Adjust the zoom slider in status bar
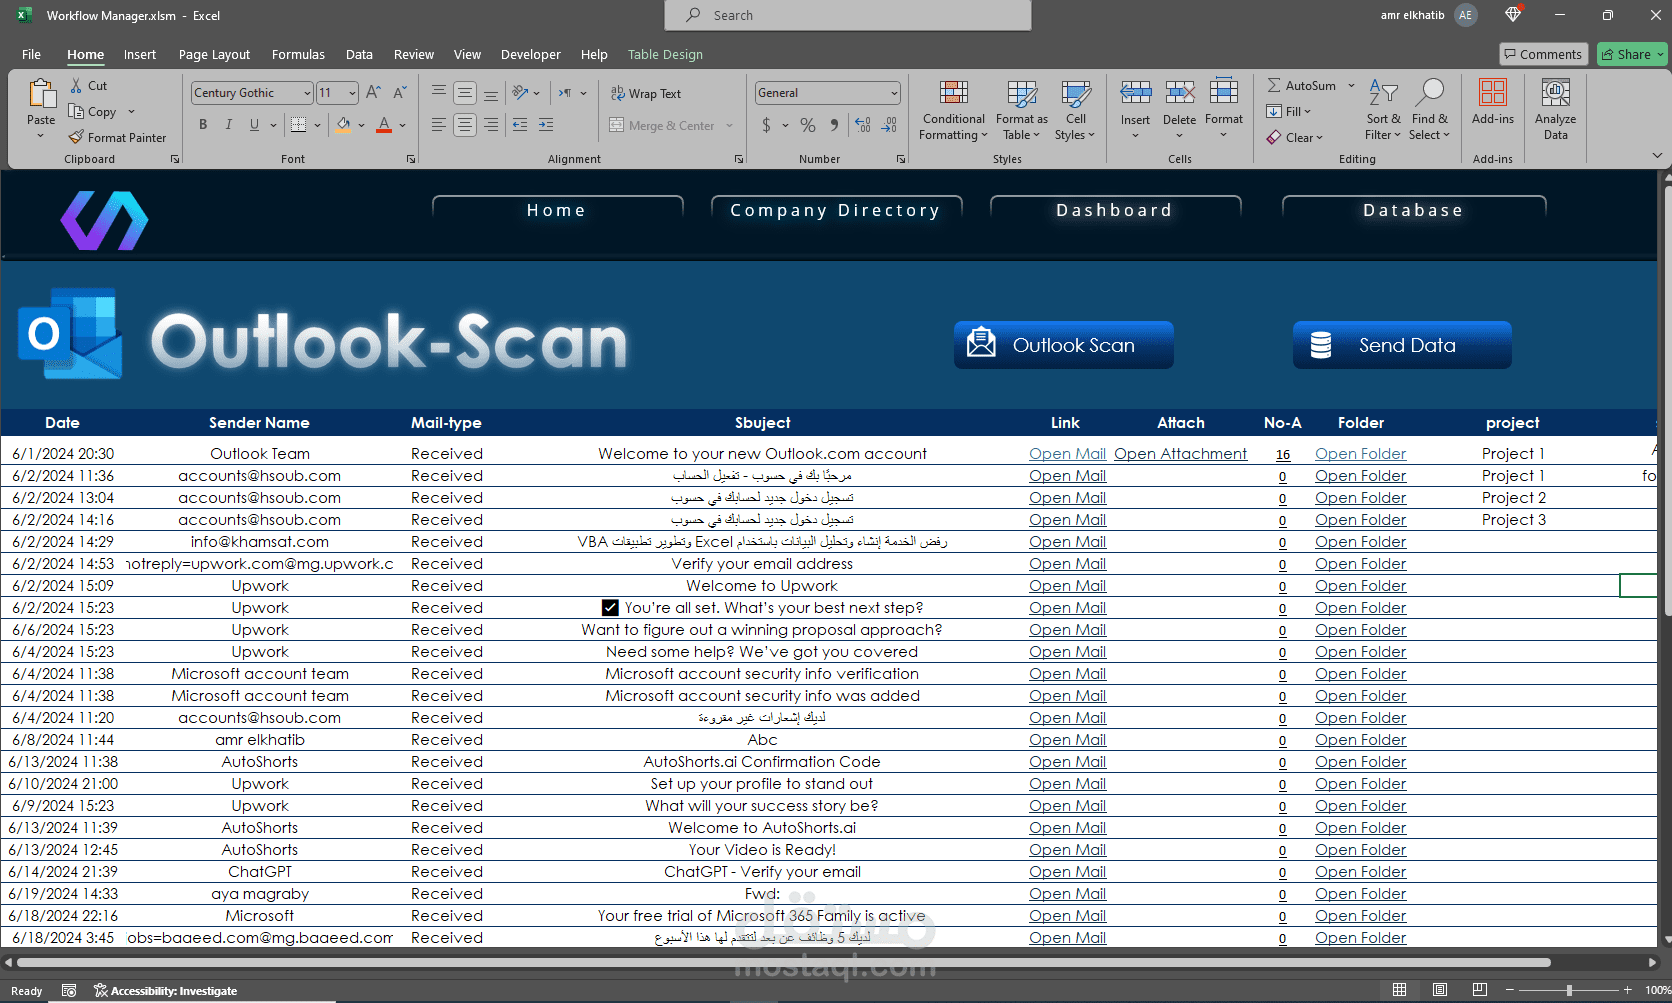The image size is (1672, 1003). coord(1569,990)
